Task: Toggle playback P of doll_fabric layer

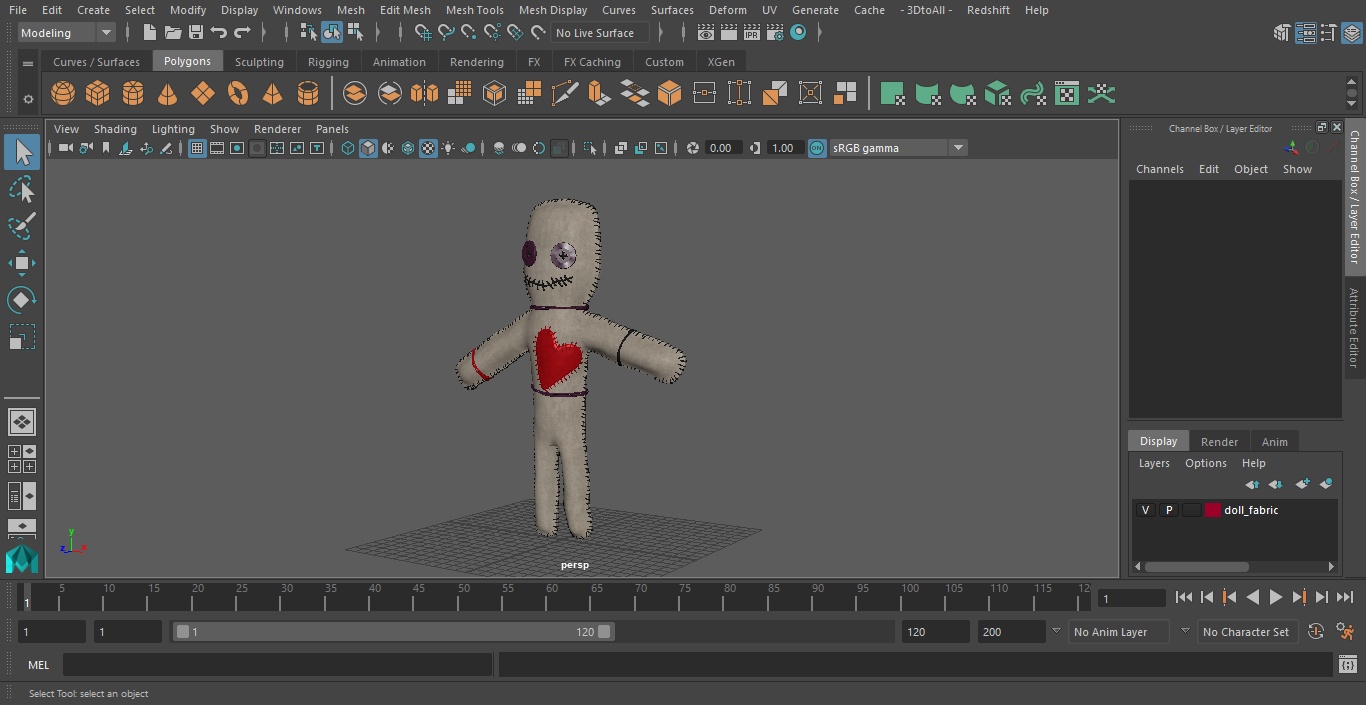Action: (1168, 510)
